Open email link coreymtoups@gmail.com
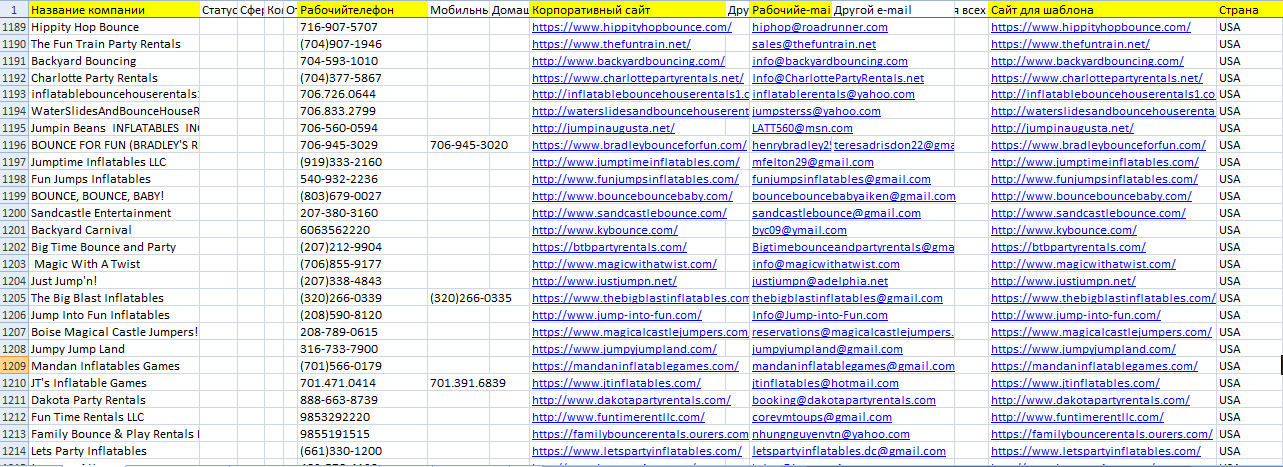This screenshot has width=1283, height=467. [x=822, y=417]
